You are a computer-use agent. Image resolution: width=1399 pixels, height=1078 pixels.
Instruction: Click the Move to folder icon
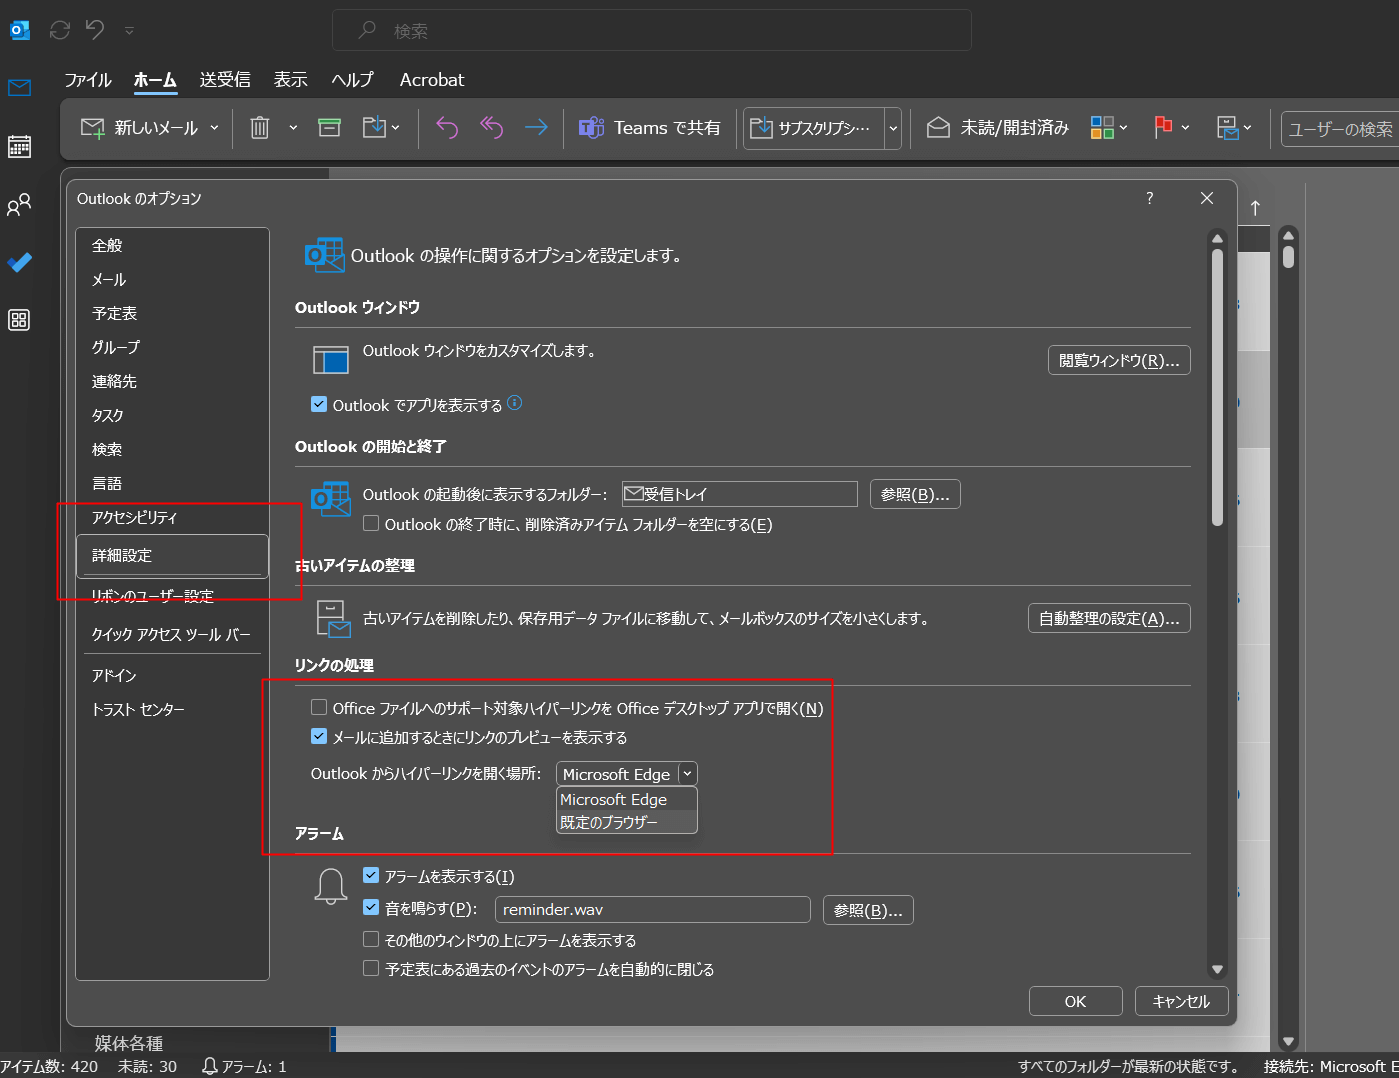pos(373,128)
